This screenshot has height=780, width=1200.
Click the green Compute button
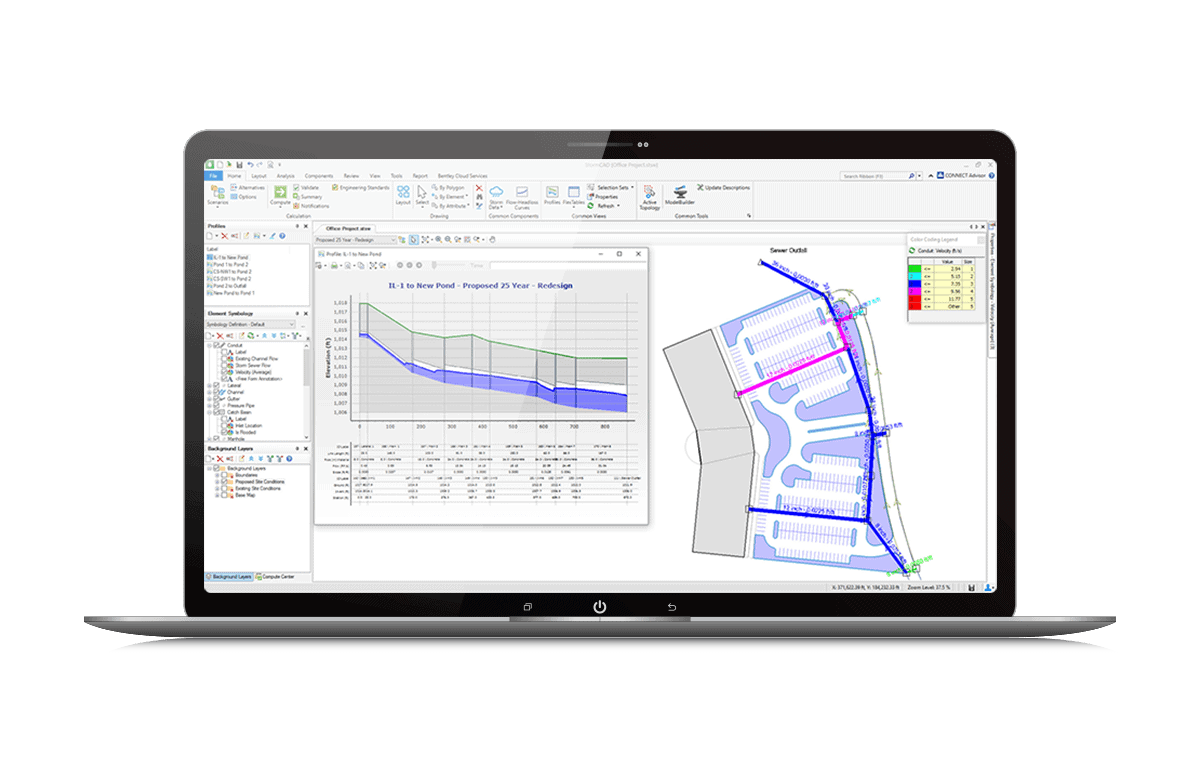(x=280, y=195)
